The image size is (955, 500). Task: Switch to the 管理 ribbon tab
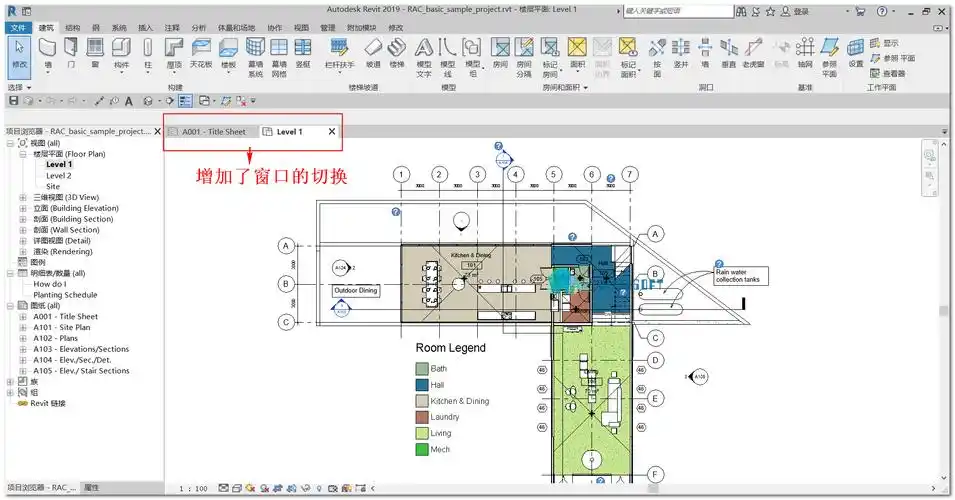click(x=328, y=28)
